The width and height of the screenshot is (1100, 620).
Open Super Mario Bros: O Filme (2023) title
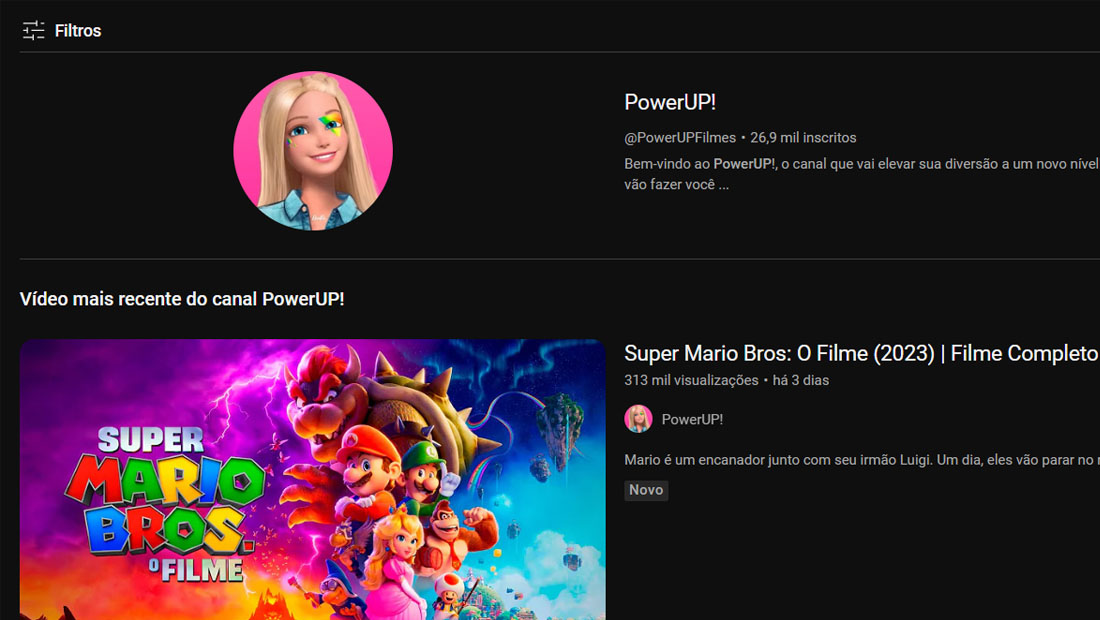[862, 353]
